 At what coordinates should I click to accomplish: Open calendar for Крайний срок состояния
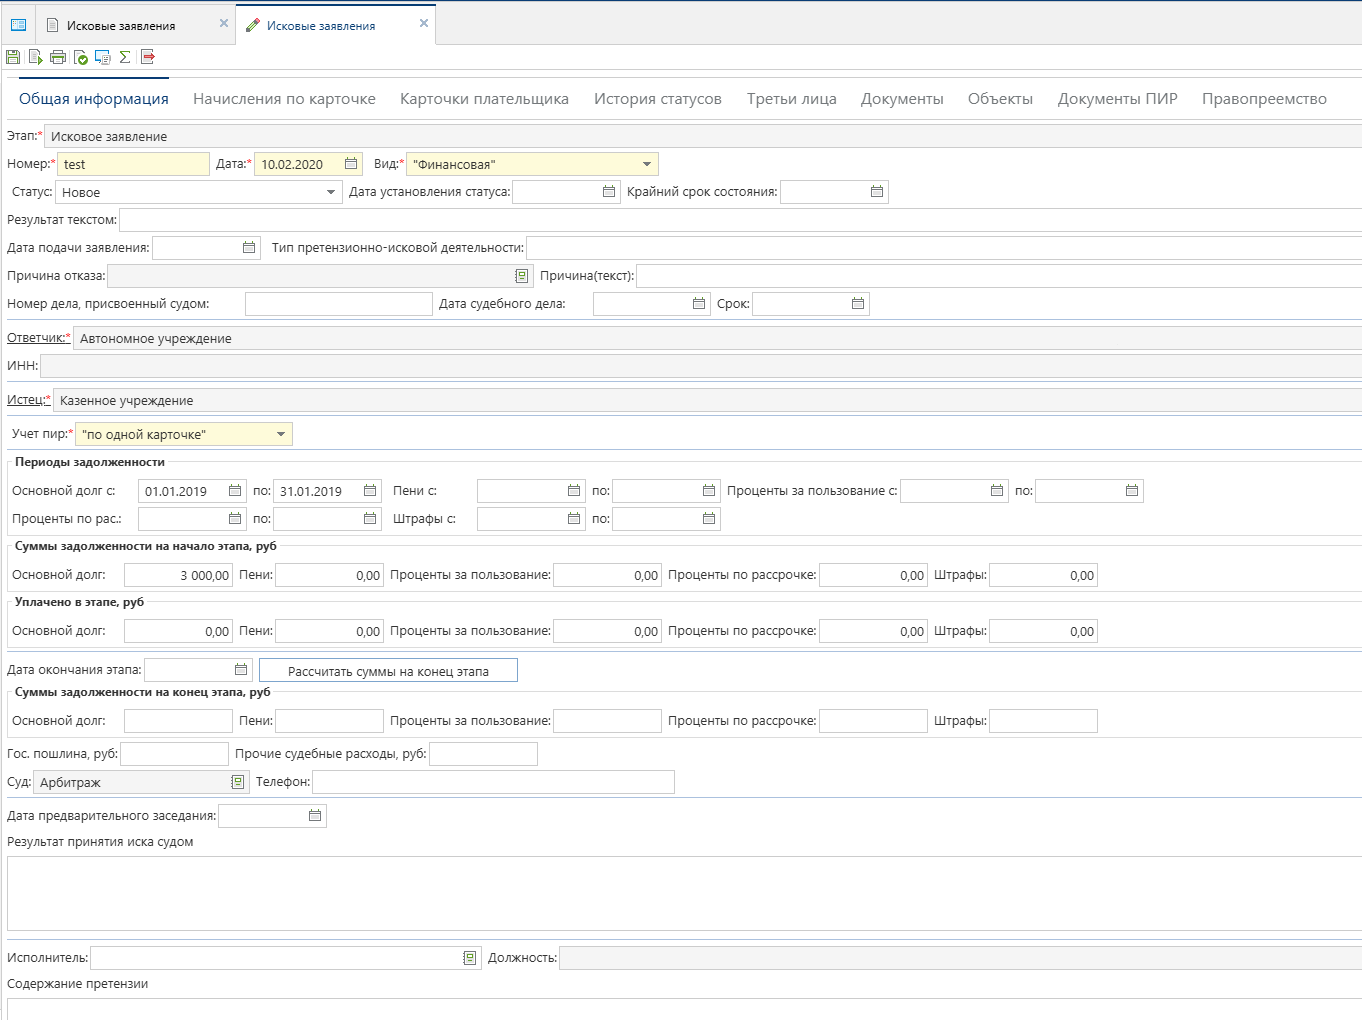(877, 192)
